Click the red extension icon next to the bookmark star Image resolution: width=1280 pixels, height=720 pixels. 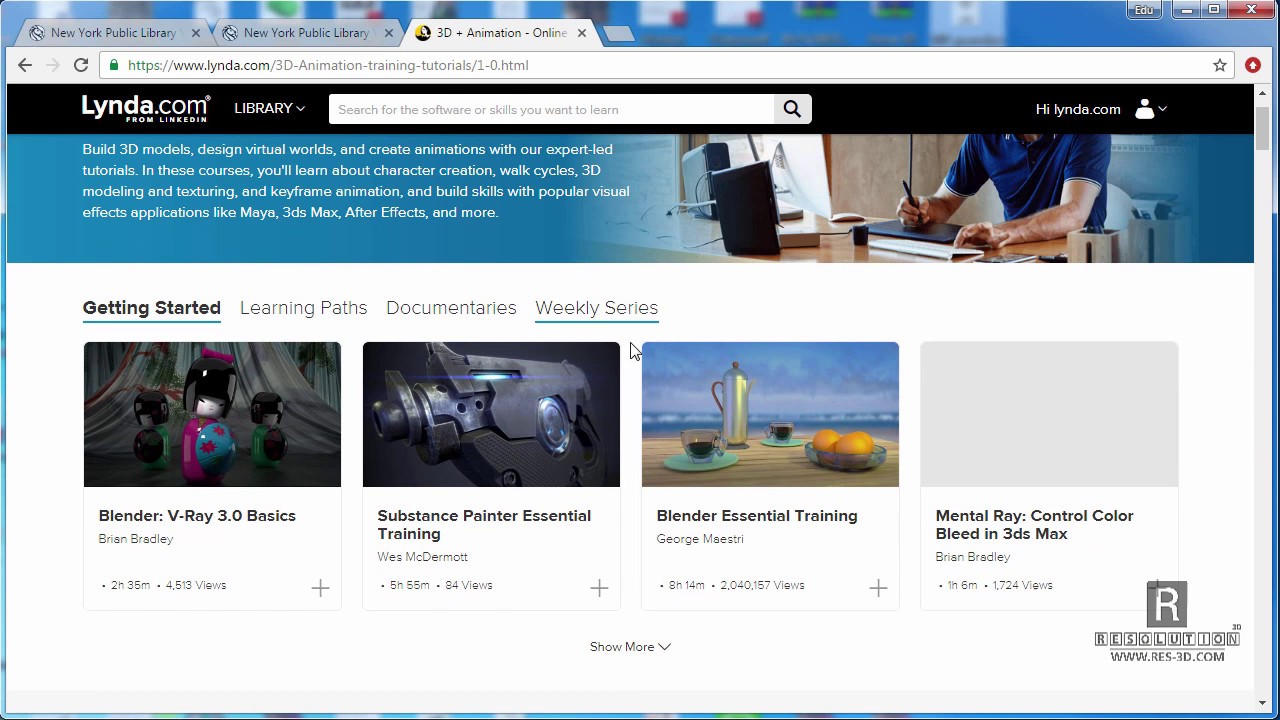pos(1253,65)
